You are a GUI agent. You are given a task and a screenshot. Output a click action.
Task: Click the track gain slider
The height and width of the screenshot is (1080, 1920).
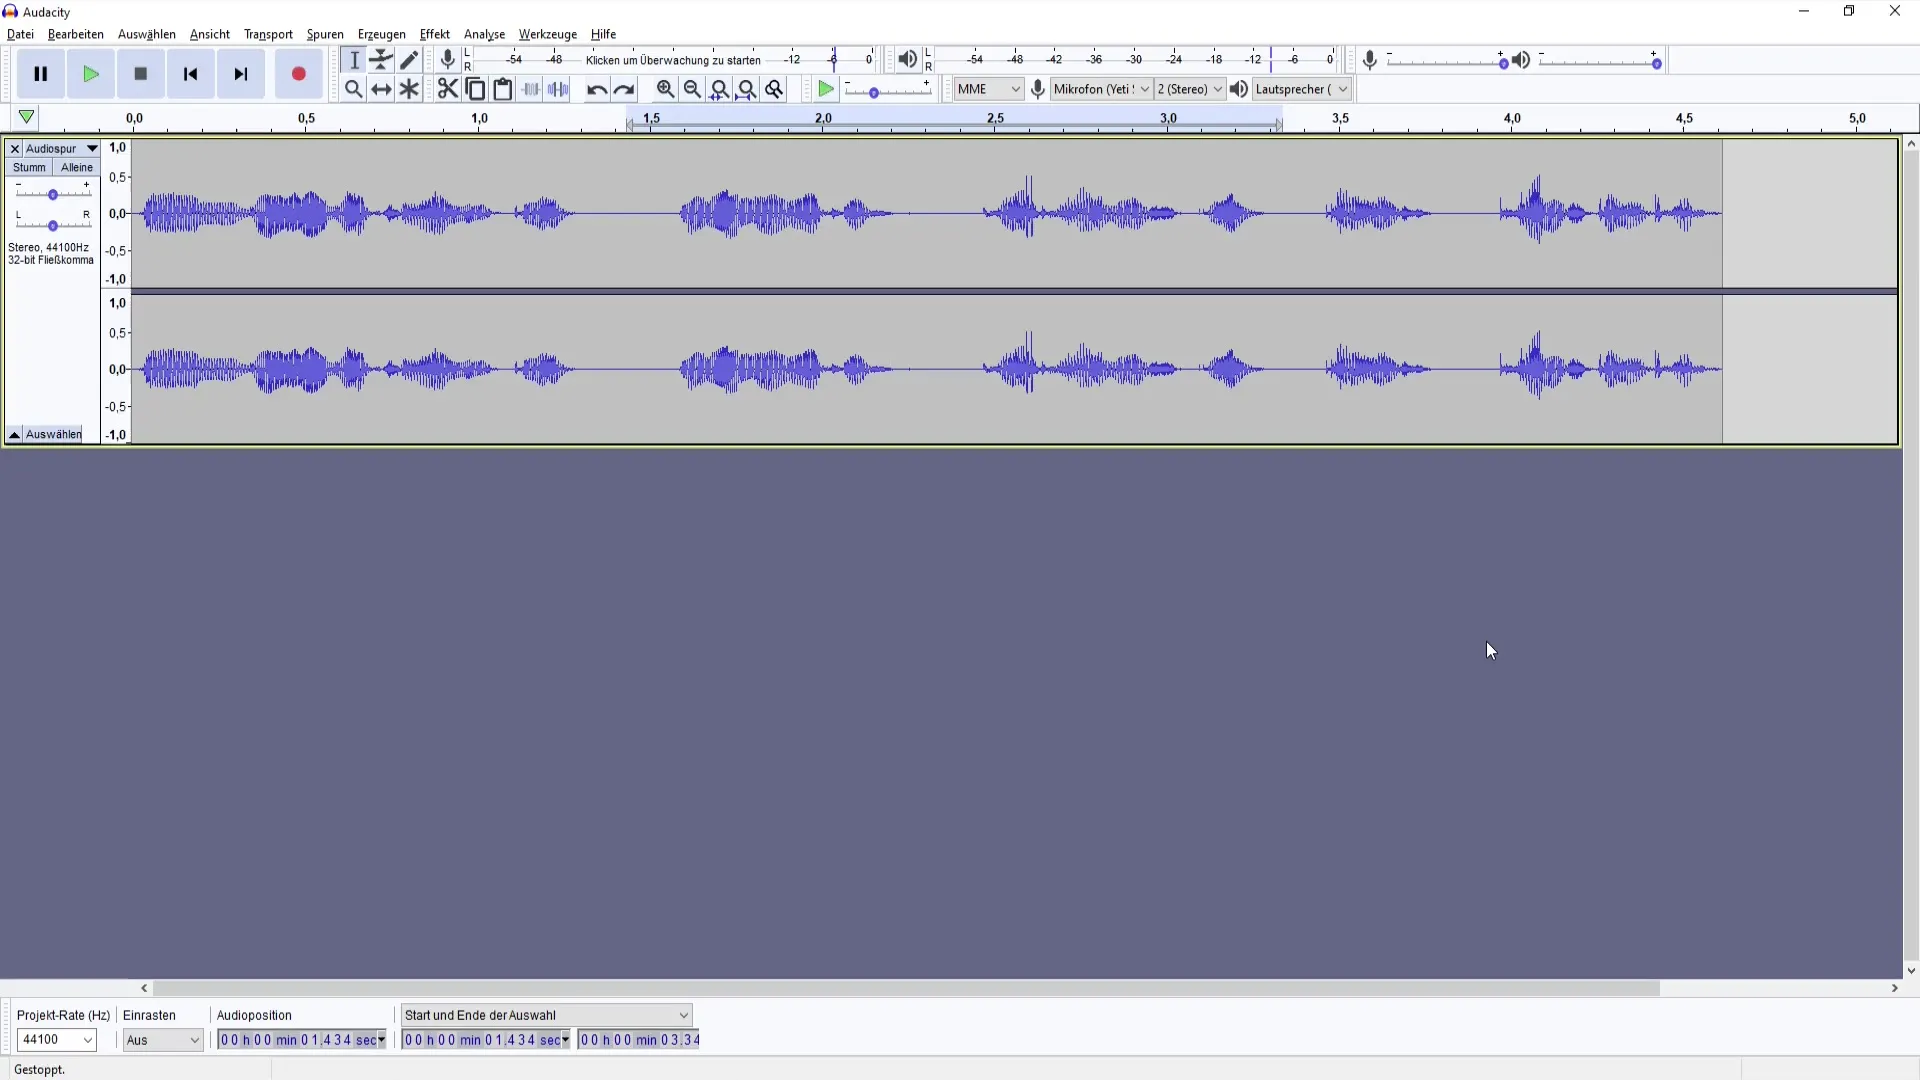(52, 194)
